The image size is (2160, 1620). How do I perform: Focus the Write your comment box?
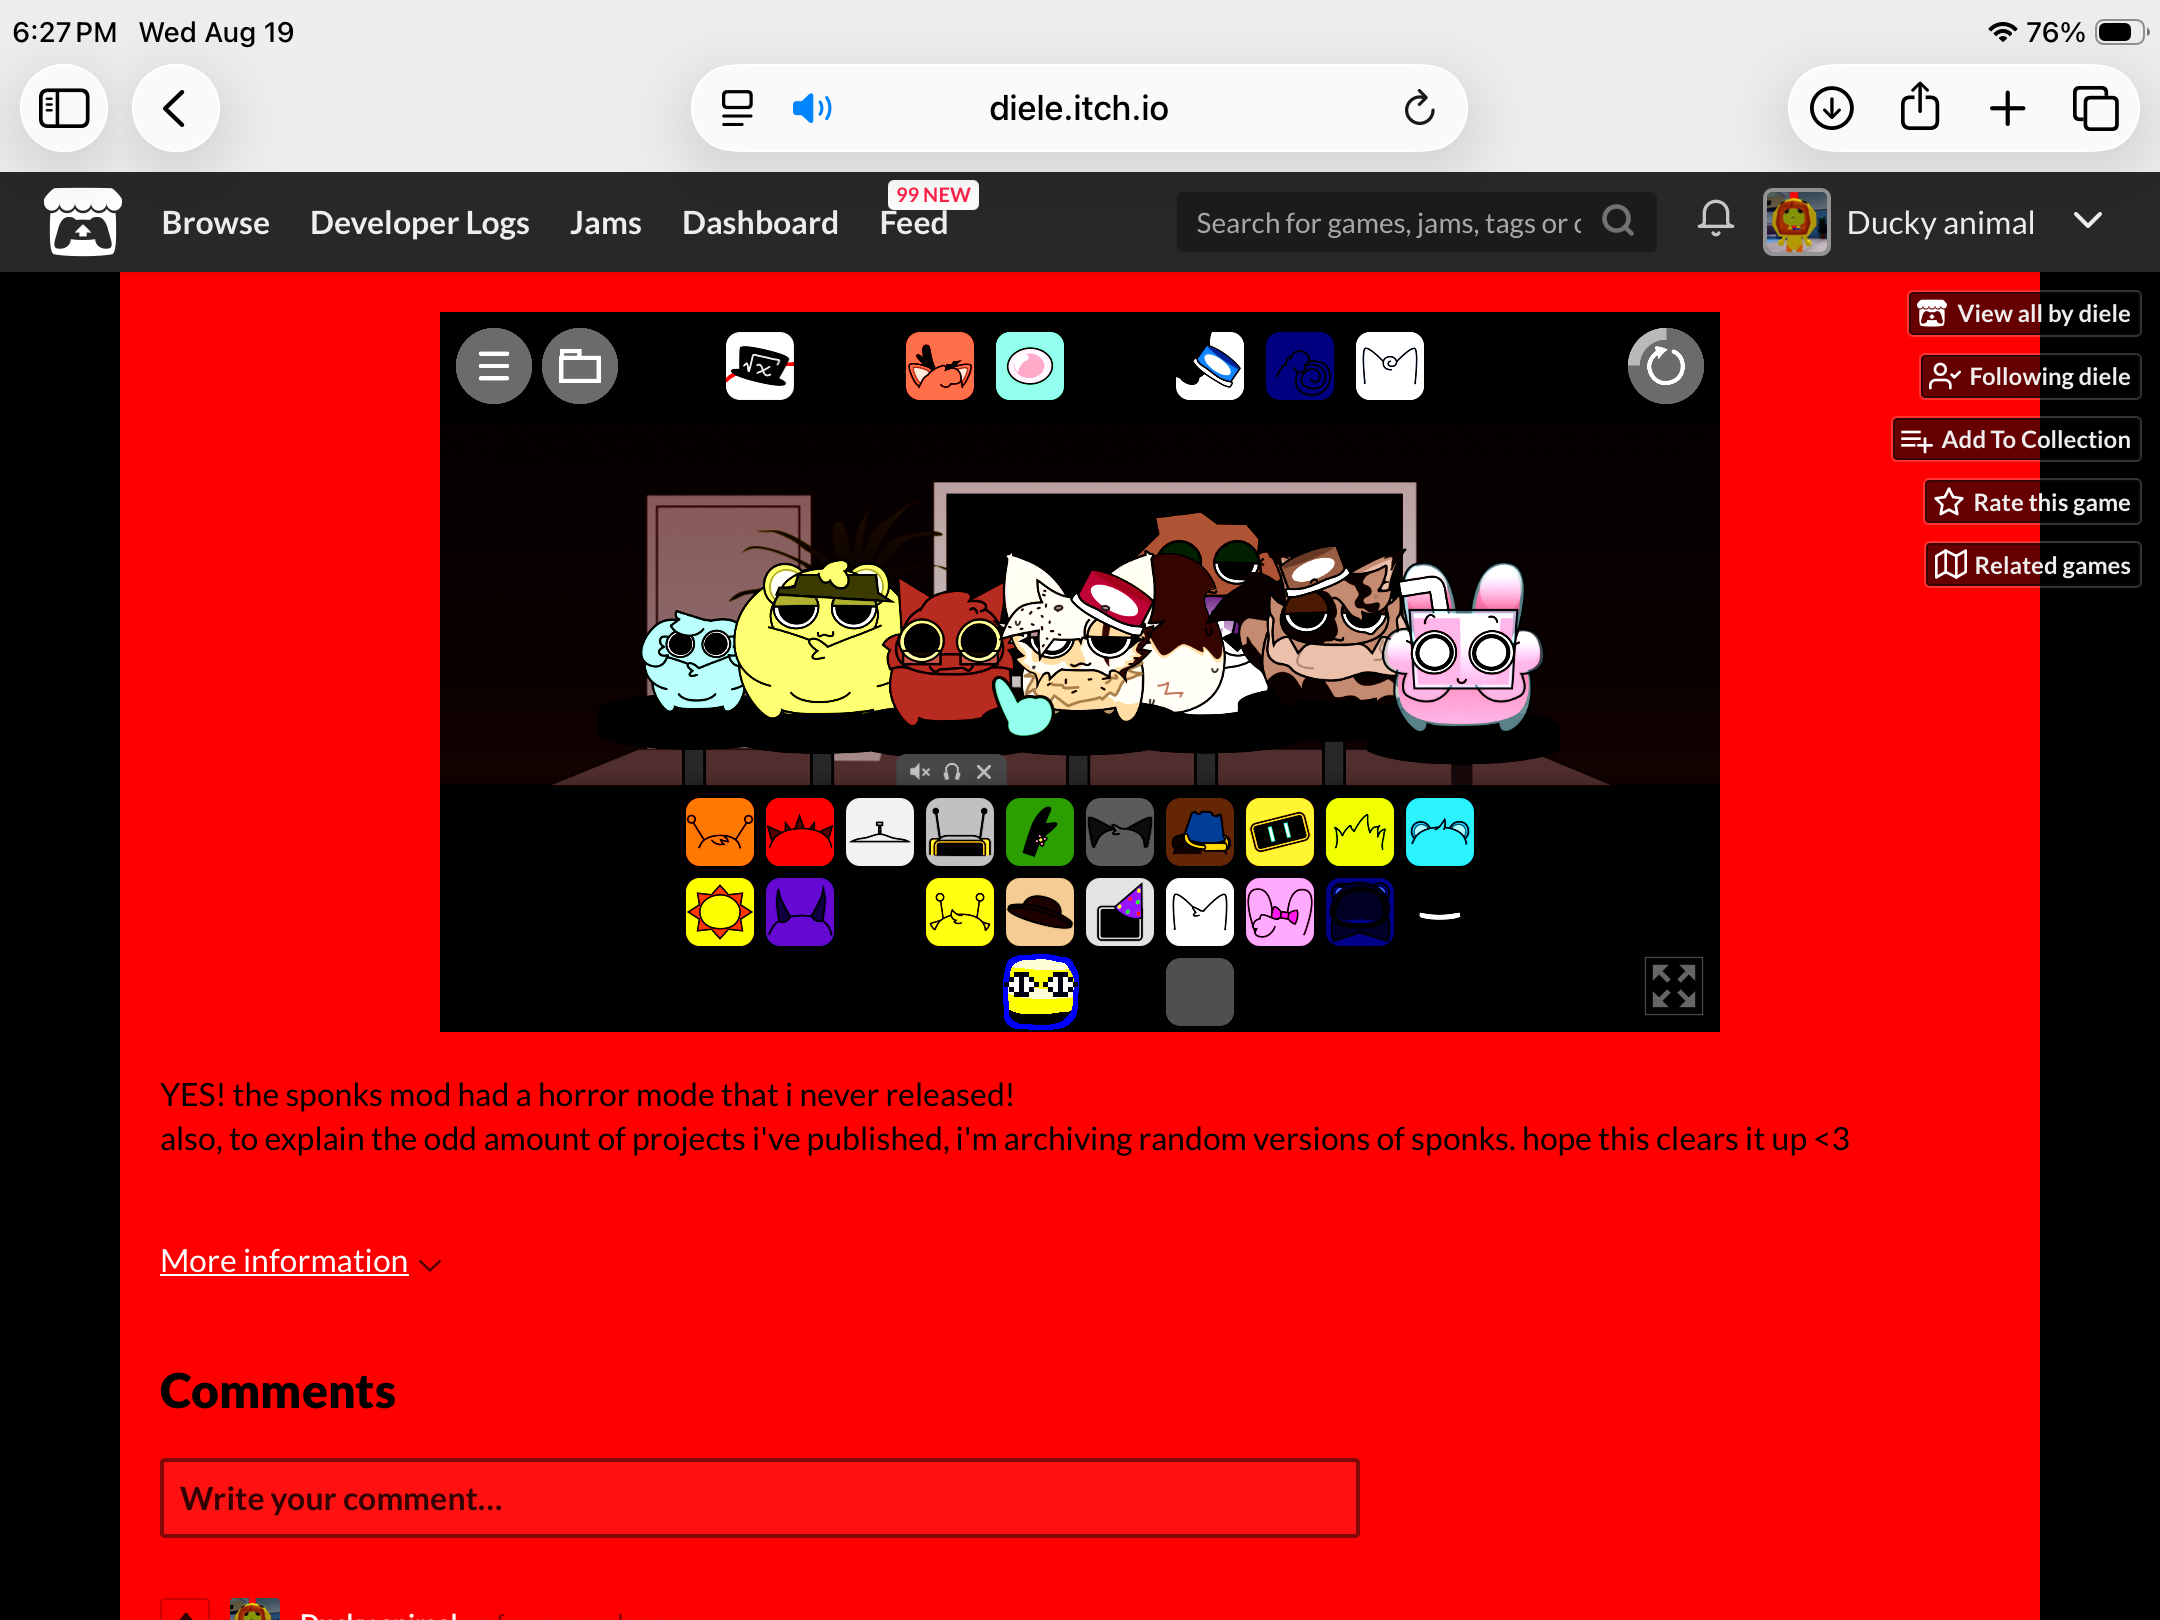coord(760,1498)
